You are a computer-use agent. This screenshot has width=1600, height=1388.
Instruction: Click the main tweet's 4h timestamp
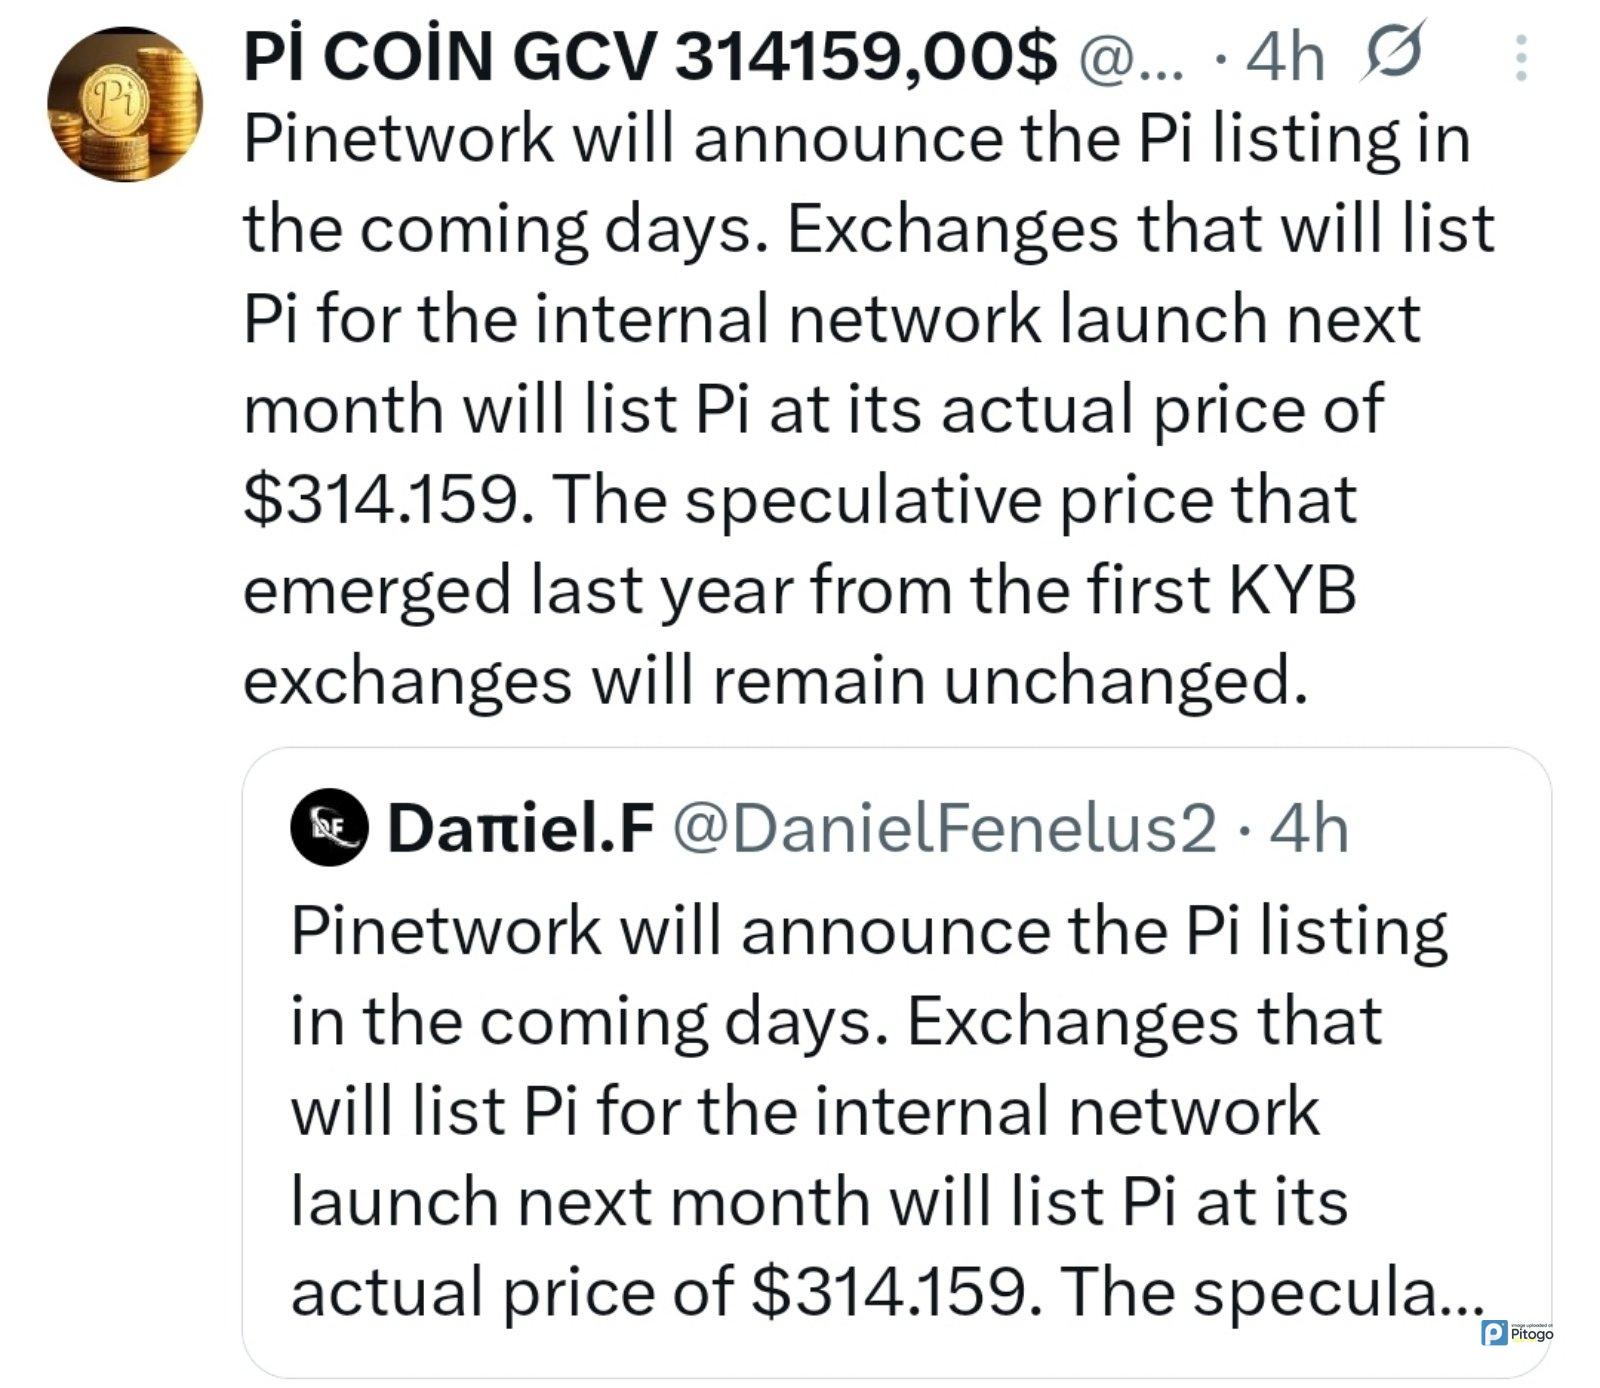(x=1286, y=58)
